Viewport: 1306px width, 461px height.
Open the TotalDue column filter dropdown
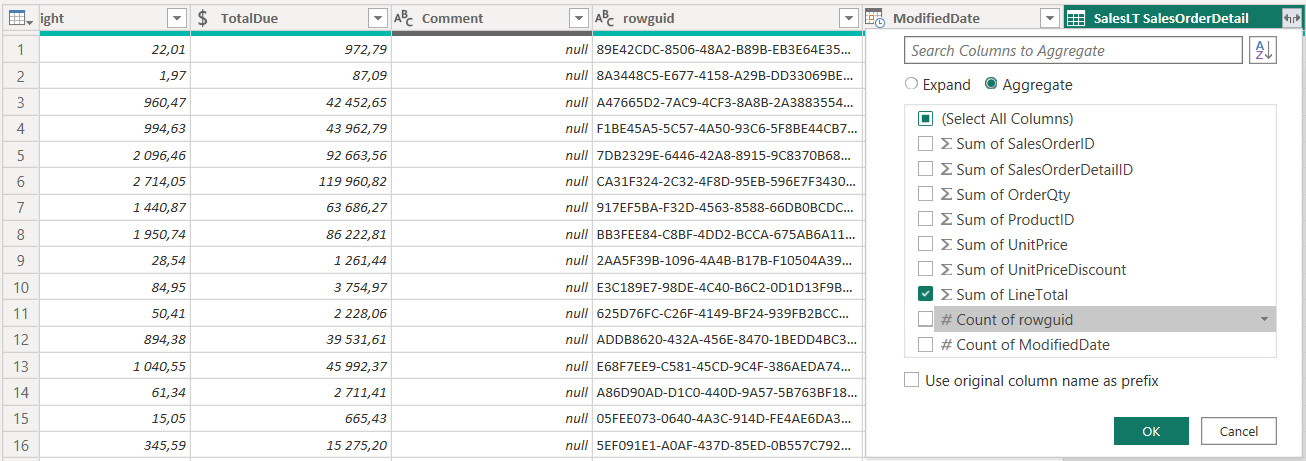tap(377, 18)
